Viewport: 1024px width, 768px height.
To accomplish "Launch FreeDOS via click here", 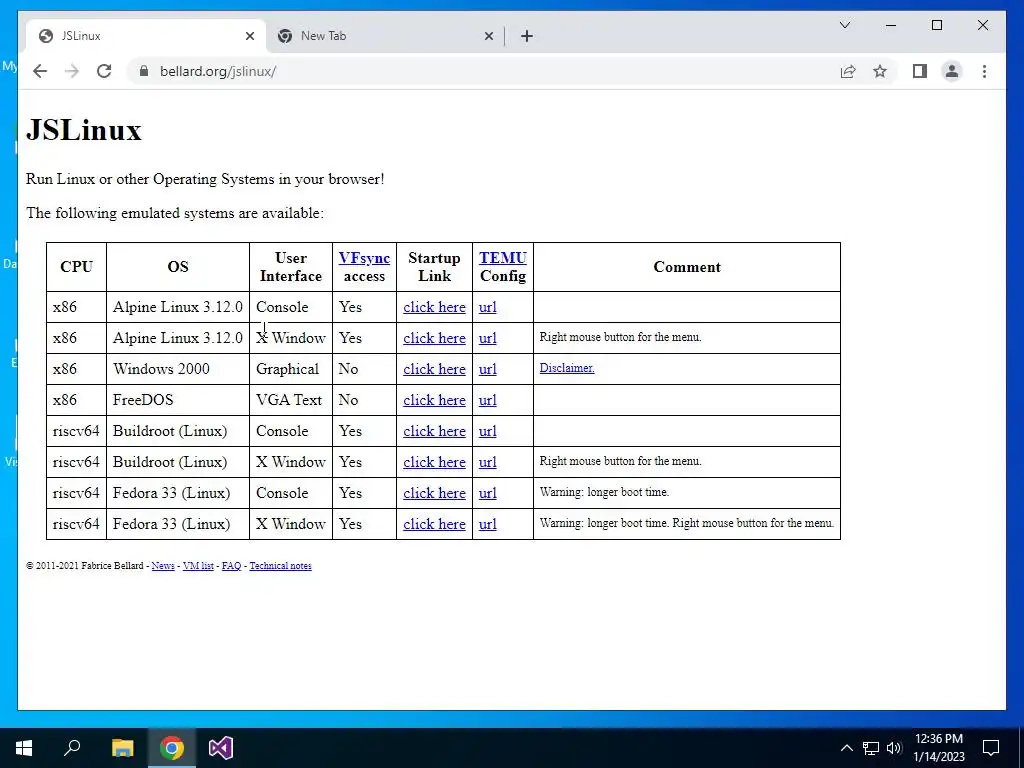I will pos(434,400).
